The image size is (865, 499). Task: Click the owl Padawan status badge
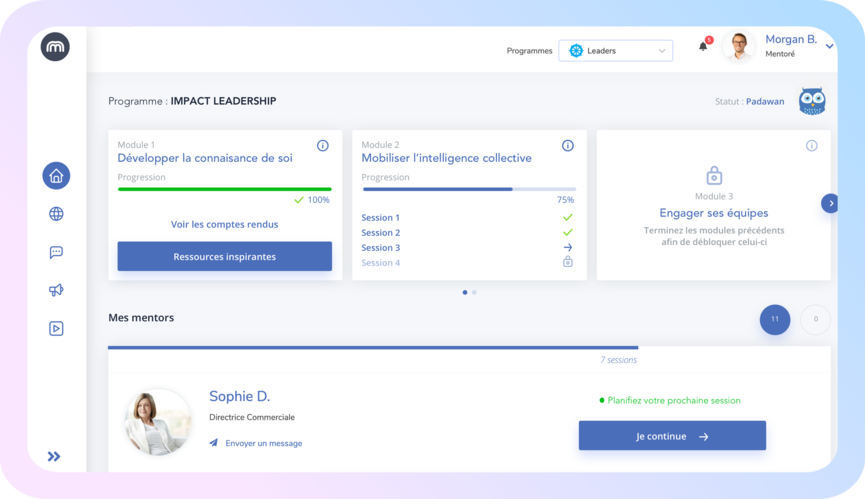tap(811, 101)
